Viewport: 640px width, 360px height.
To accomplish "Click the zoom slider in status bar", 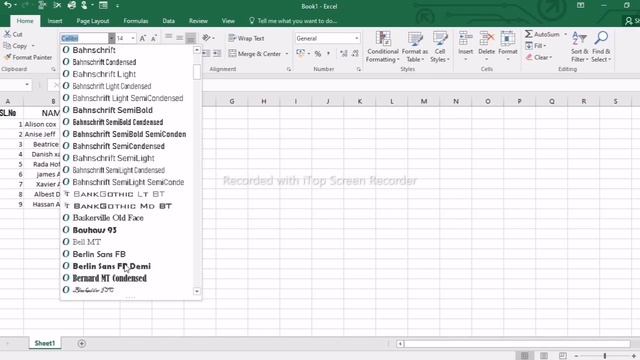I will [x=605, y=356].
